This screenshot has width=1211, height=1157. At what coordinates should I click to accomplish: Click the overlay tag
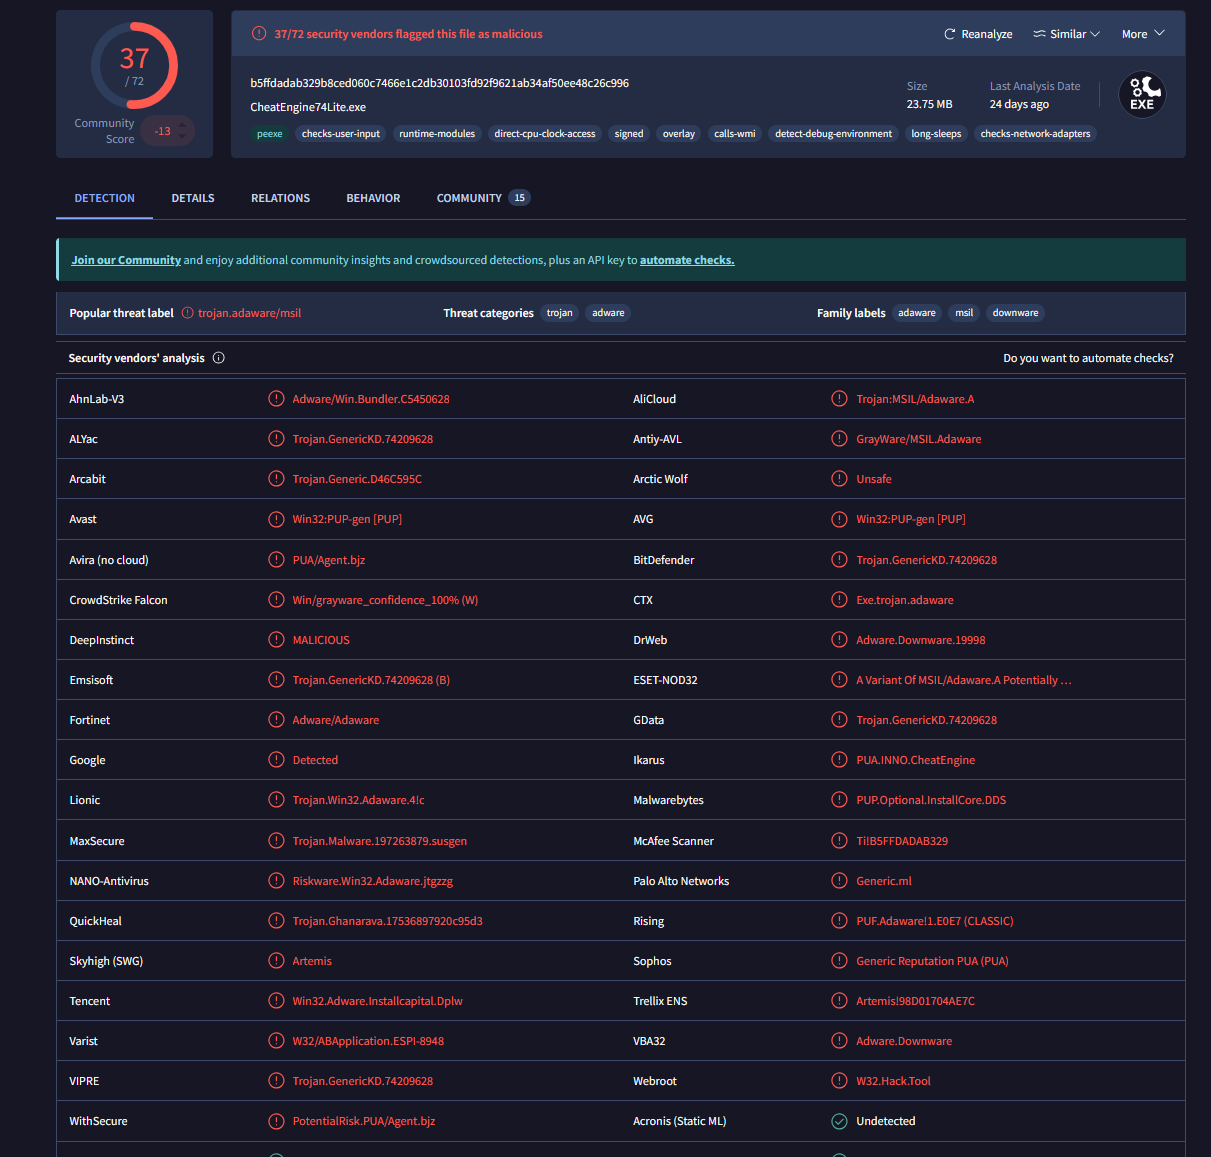click(x=679, y=134)
